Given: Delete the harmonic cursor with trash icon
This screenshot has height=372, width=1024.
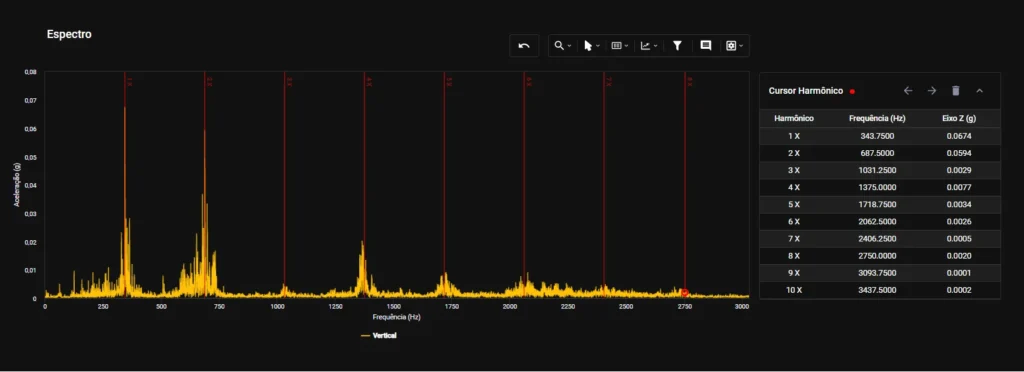Looking at the screenshot, I should pos(955,91).
